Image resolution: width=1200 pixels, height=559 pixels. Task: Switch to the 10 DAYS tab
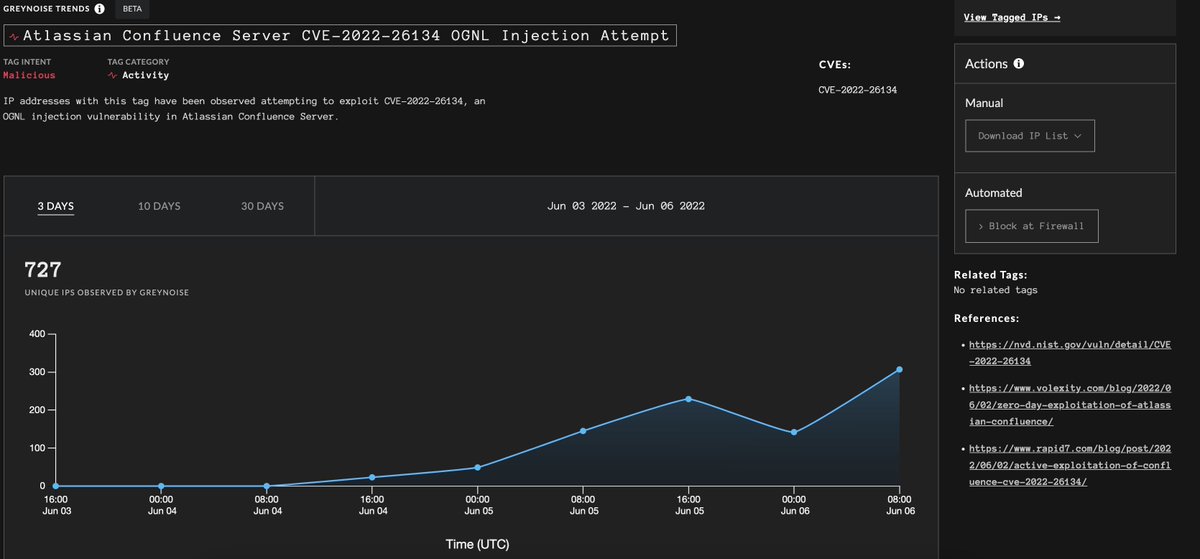pos(159,206)
